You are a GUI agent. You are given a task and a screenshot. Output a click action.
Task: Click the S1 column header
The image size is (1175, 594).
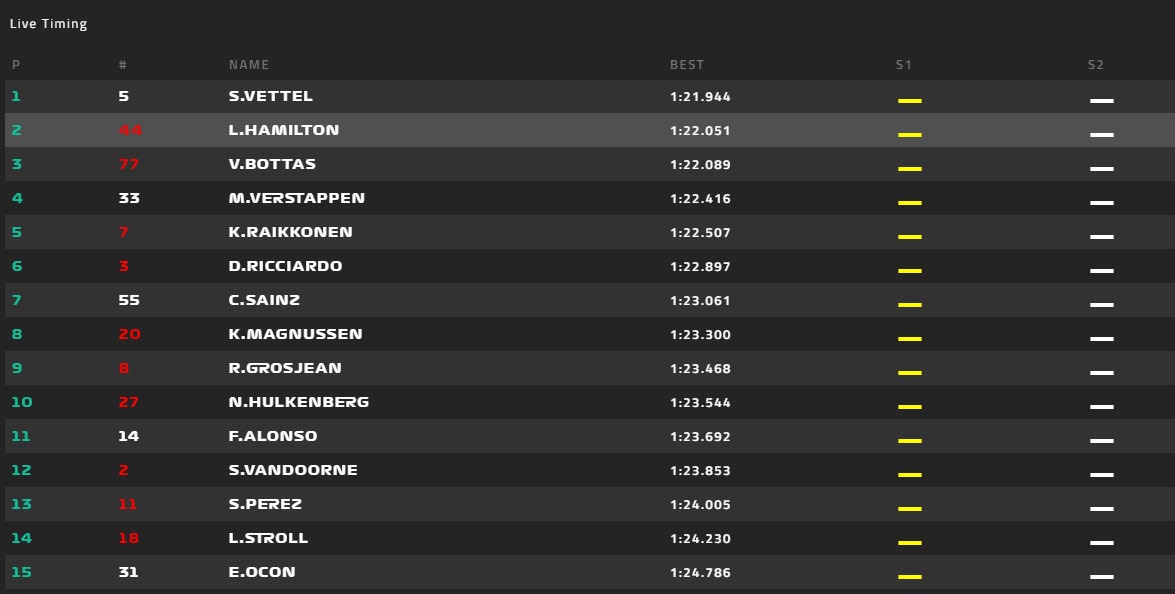(x=904, y=65)
